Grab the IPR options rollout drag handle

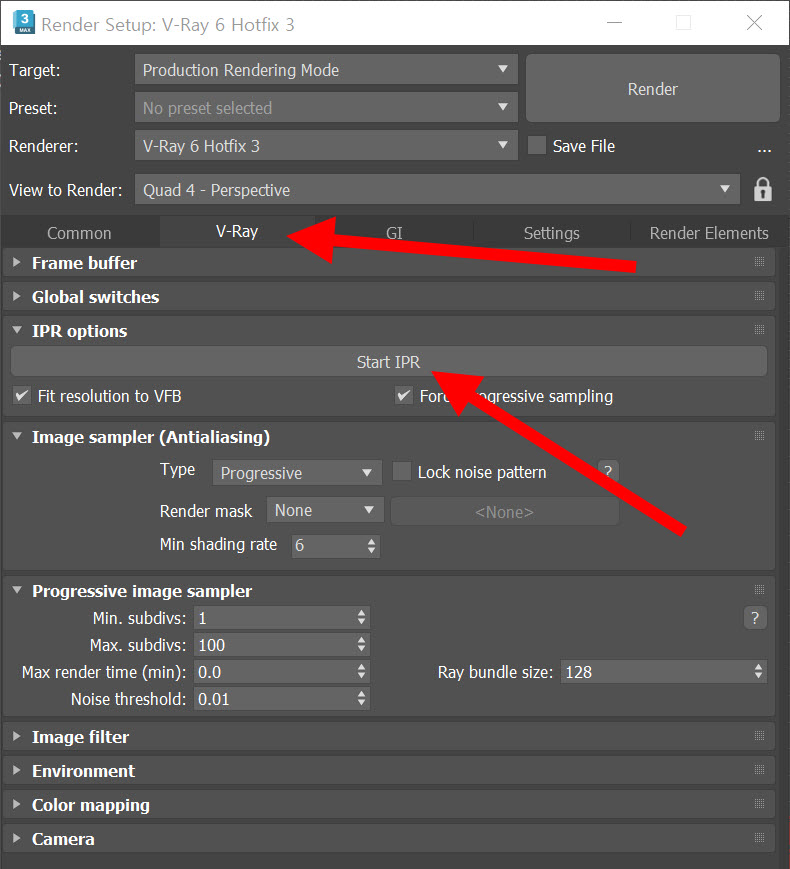(x=760, y=330)
